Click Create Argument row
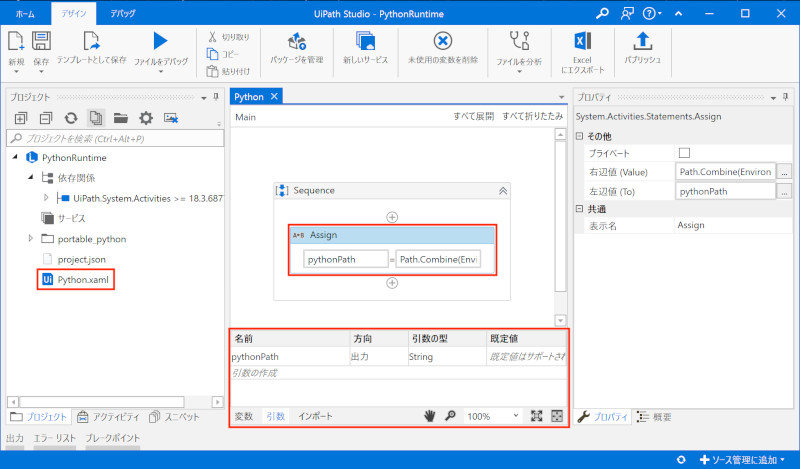Image resolution: width=800 pixels, height=469 pixels. click(x=398, y=373)
